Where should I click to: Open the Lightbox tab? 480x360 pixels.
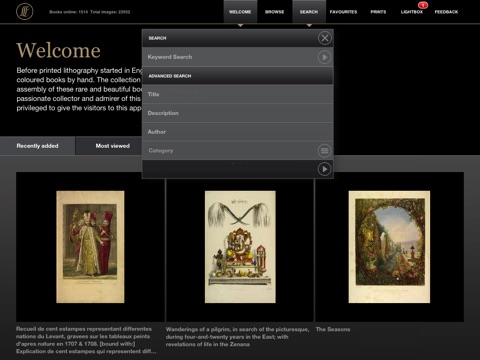coord(412,12)
